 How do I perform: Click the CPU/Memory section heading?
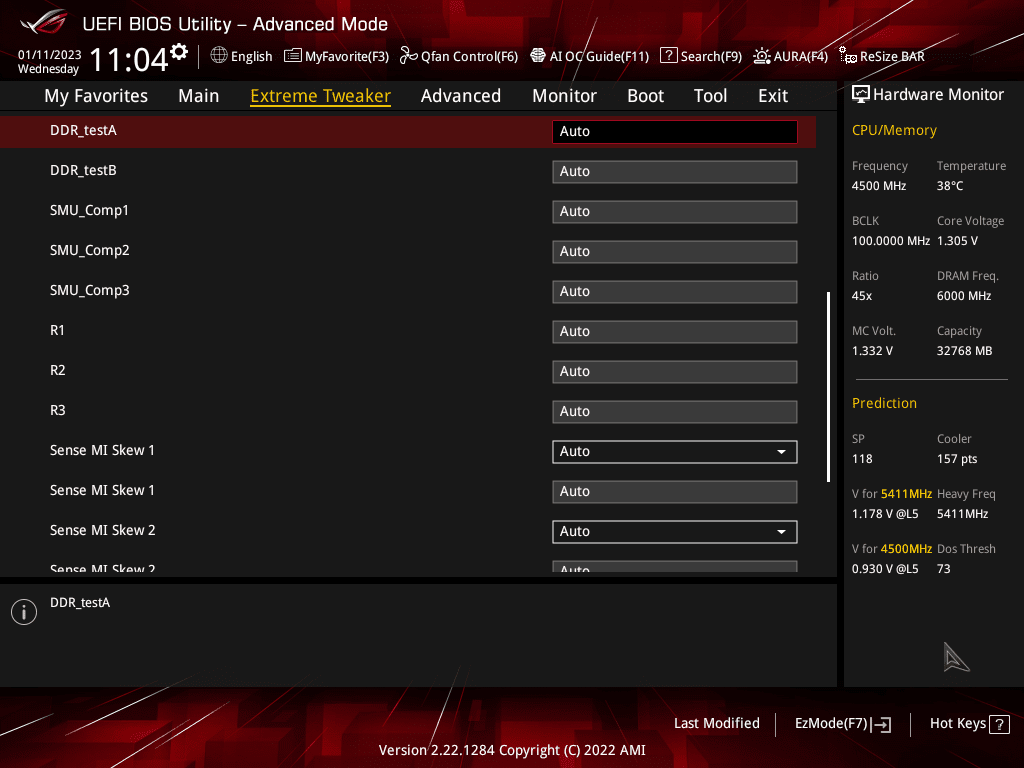tap(894, 131)
